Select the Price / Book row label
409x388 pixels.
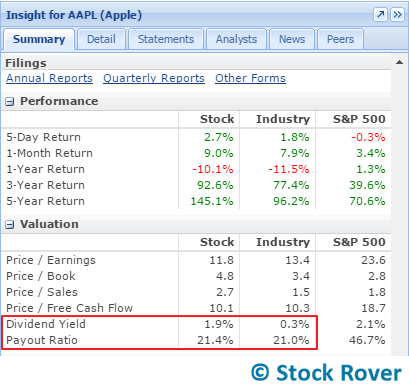41,276
